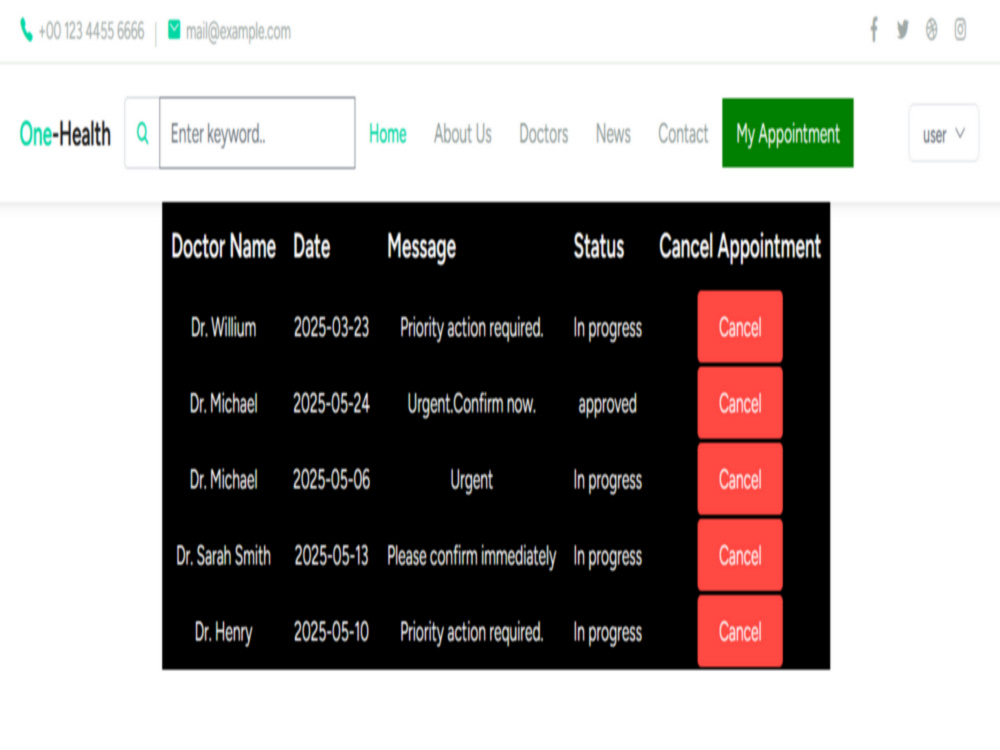The width and height of the screenshot is (1000, 750).
Task: Click Dr. Henry's In progress status
Action: [607, 633]
